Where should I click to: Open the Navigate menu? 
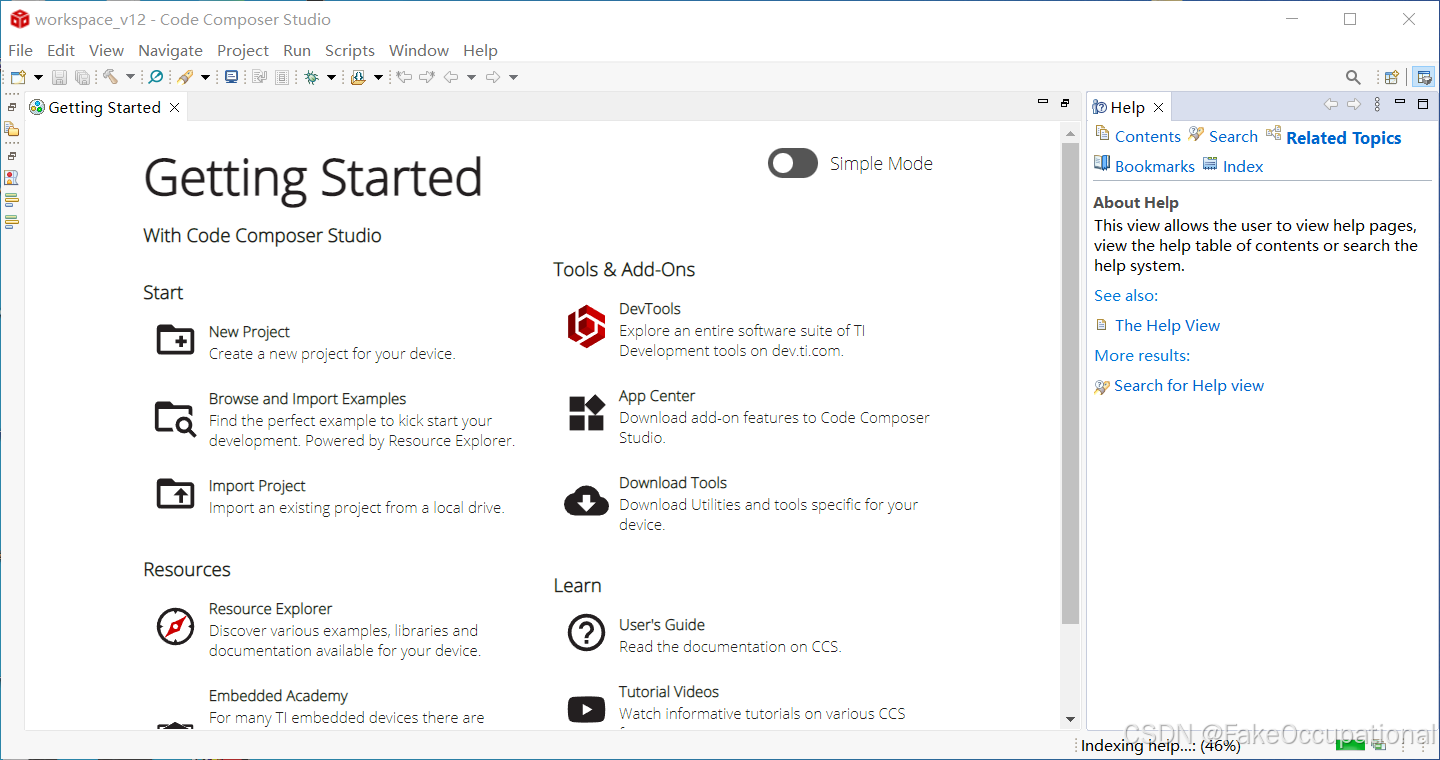pyautogui.click(x=170, y=50)
